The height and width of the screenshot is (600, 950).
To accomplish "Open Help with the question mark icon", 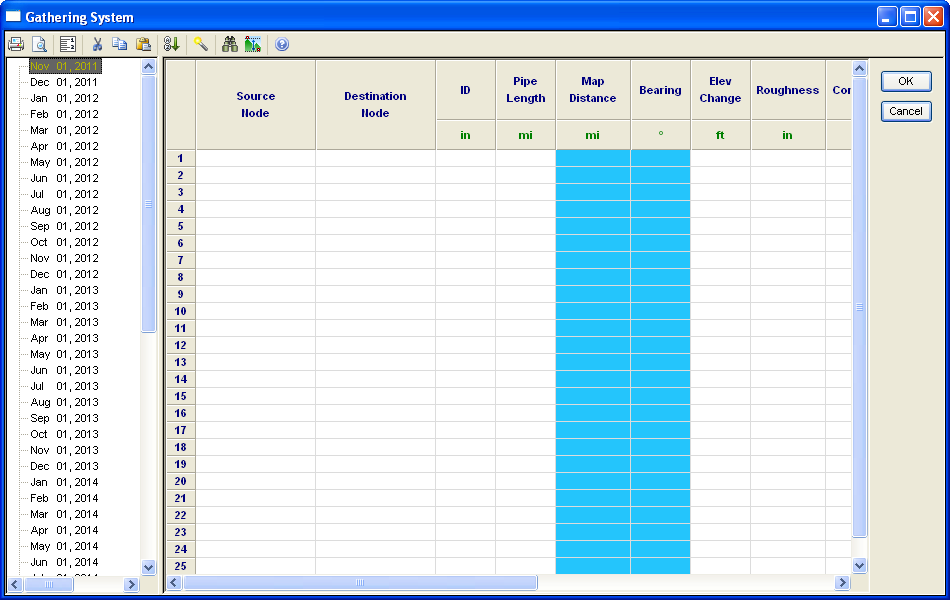I will click(x=282, y=44).
